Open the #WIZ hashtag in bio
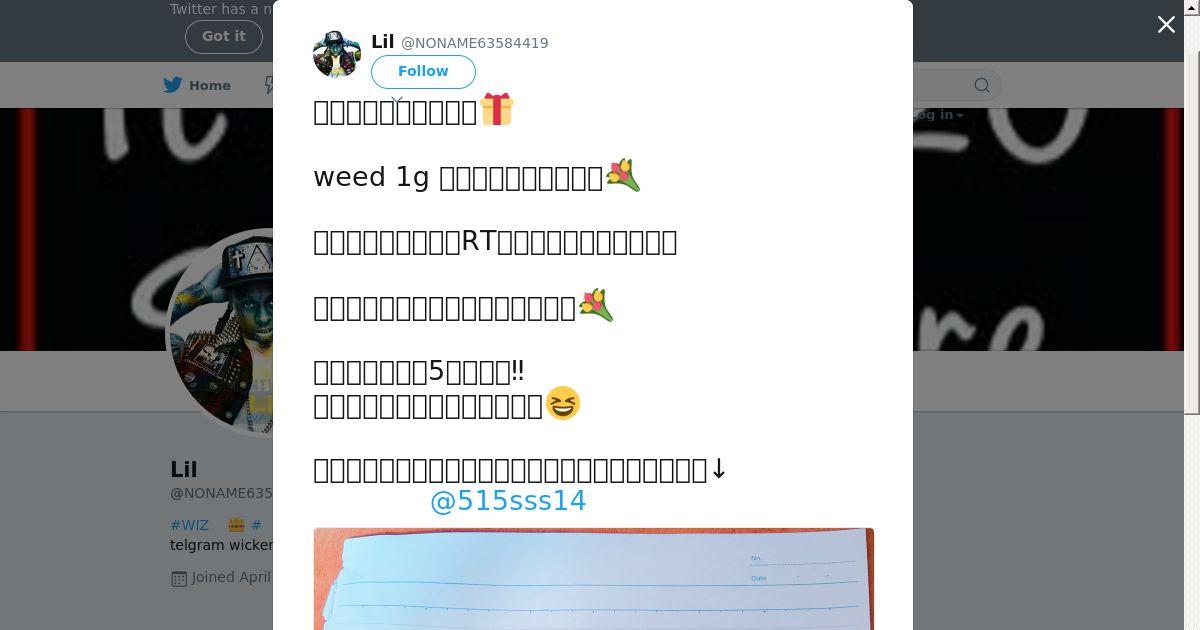The height and width of the screenshot is (630, 1200). pos(190,525)
